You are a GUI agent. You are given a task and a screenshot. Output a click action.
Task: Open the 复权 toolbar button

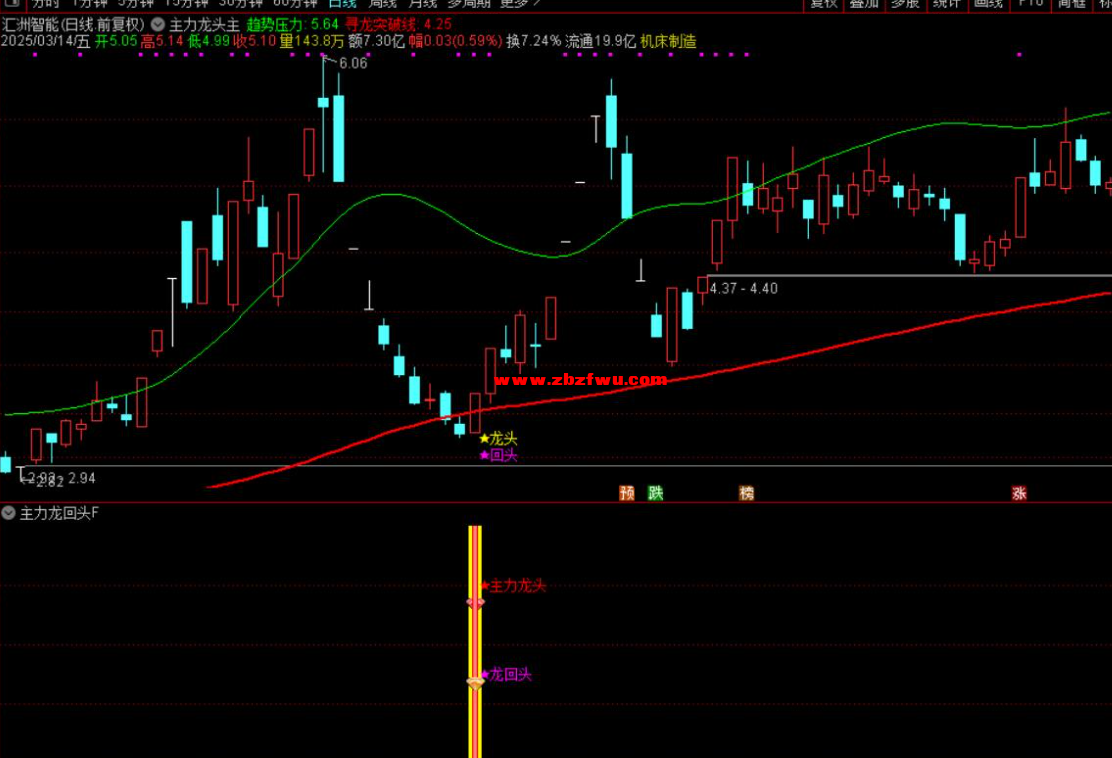[x=823, y=4]
